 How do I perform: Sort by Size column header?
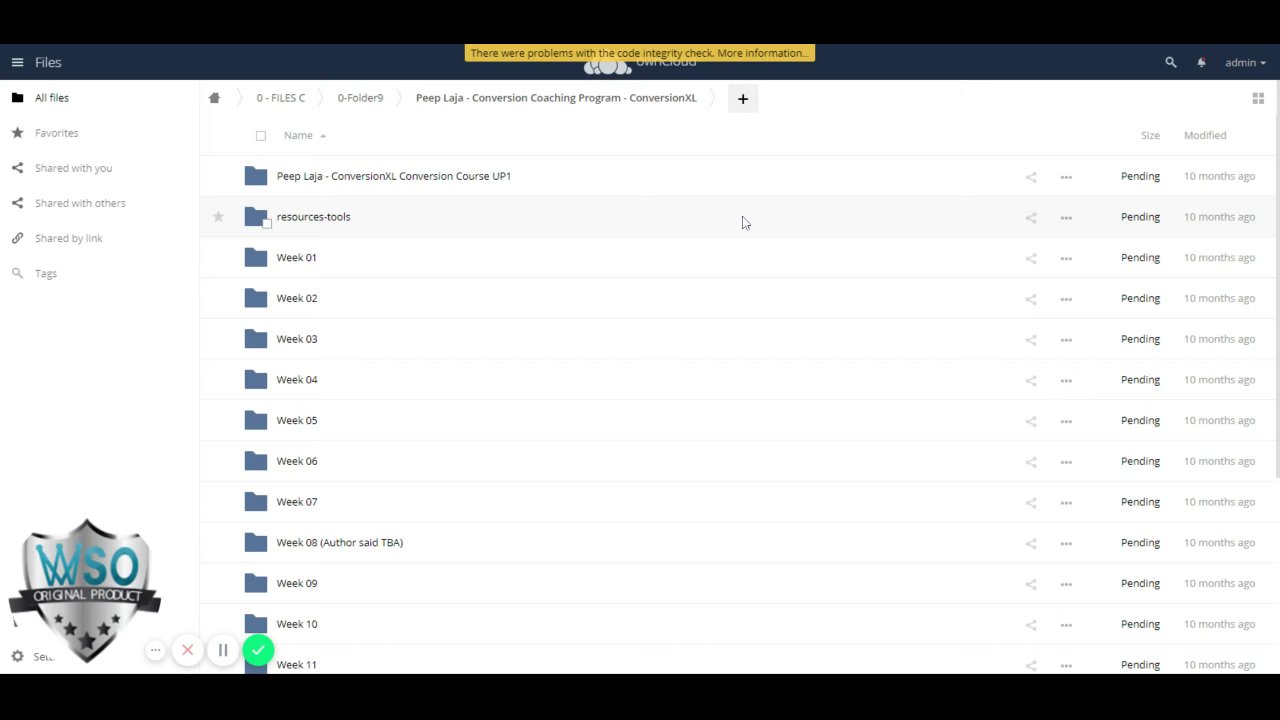[1150, 135]
